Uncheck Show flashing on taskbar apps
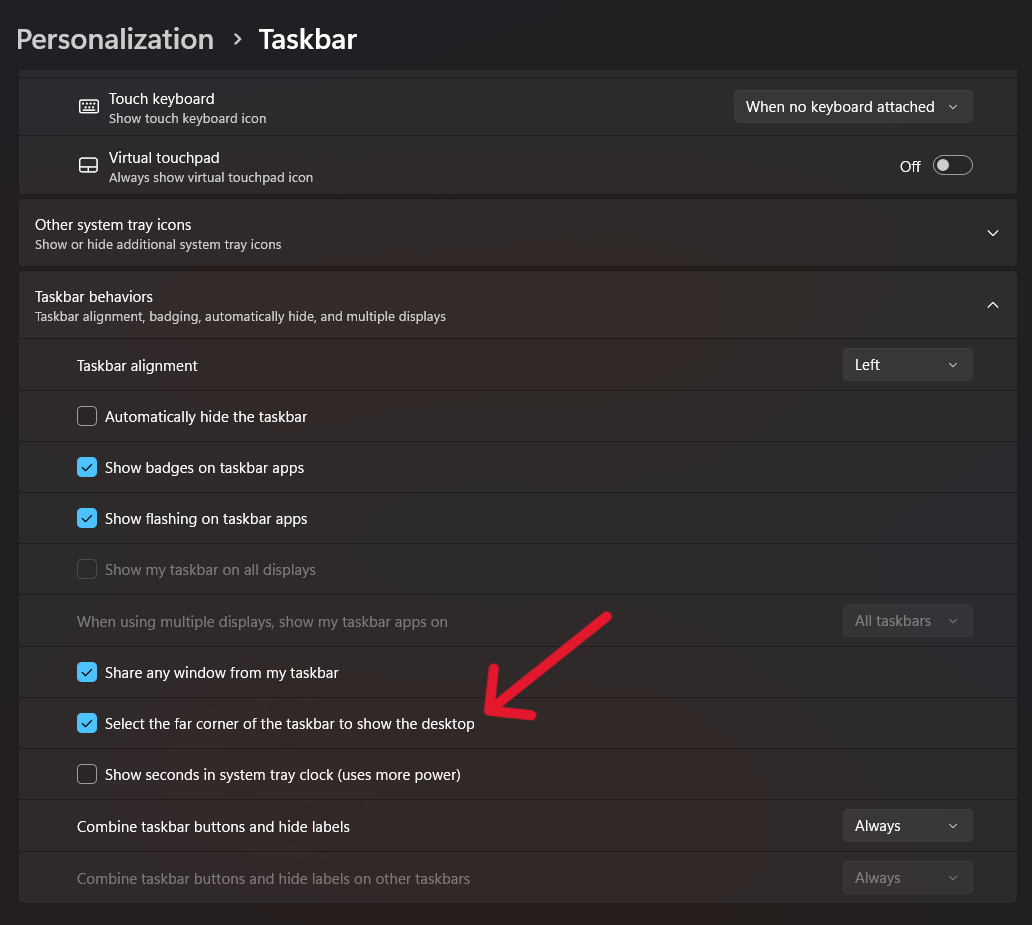The width and height of the screenshot is (1032, 925). pos(87,518)
